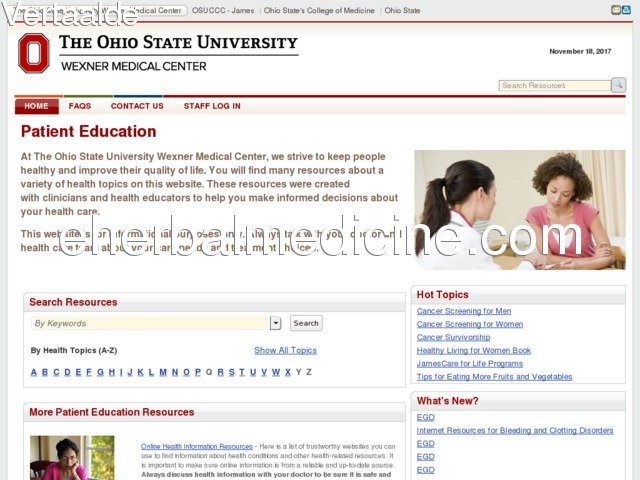
Task: Click the Patient Education heading
Action: (x=89, y=131)
